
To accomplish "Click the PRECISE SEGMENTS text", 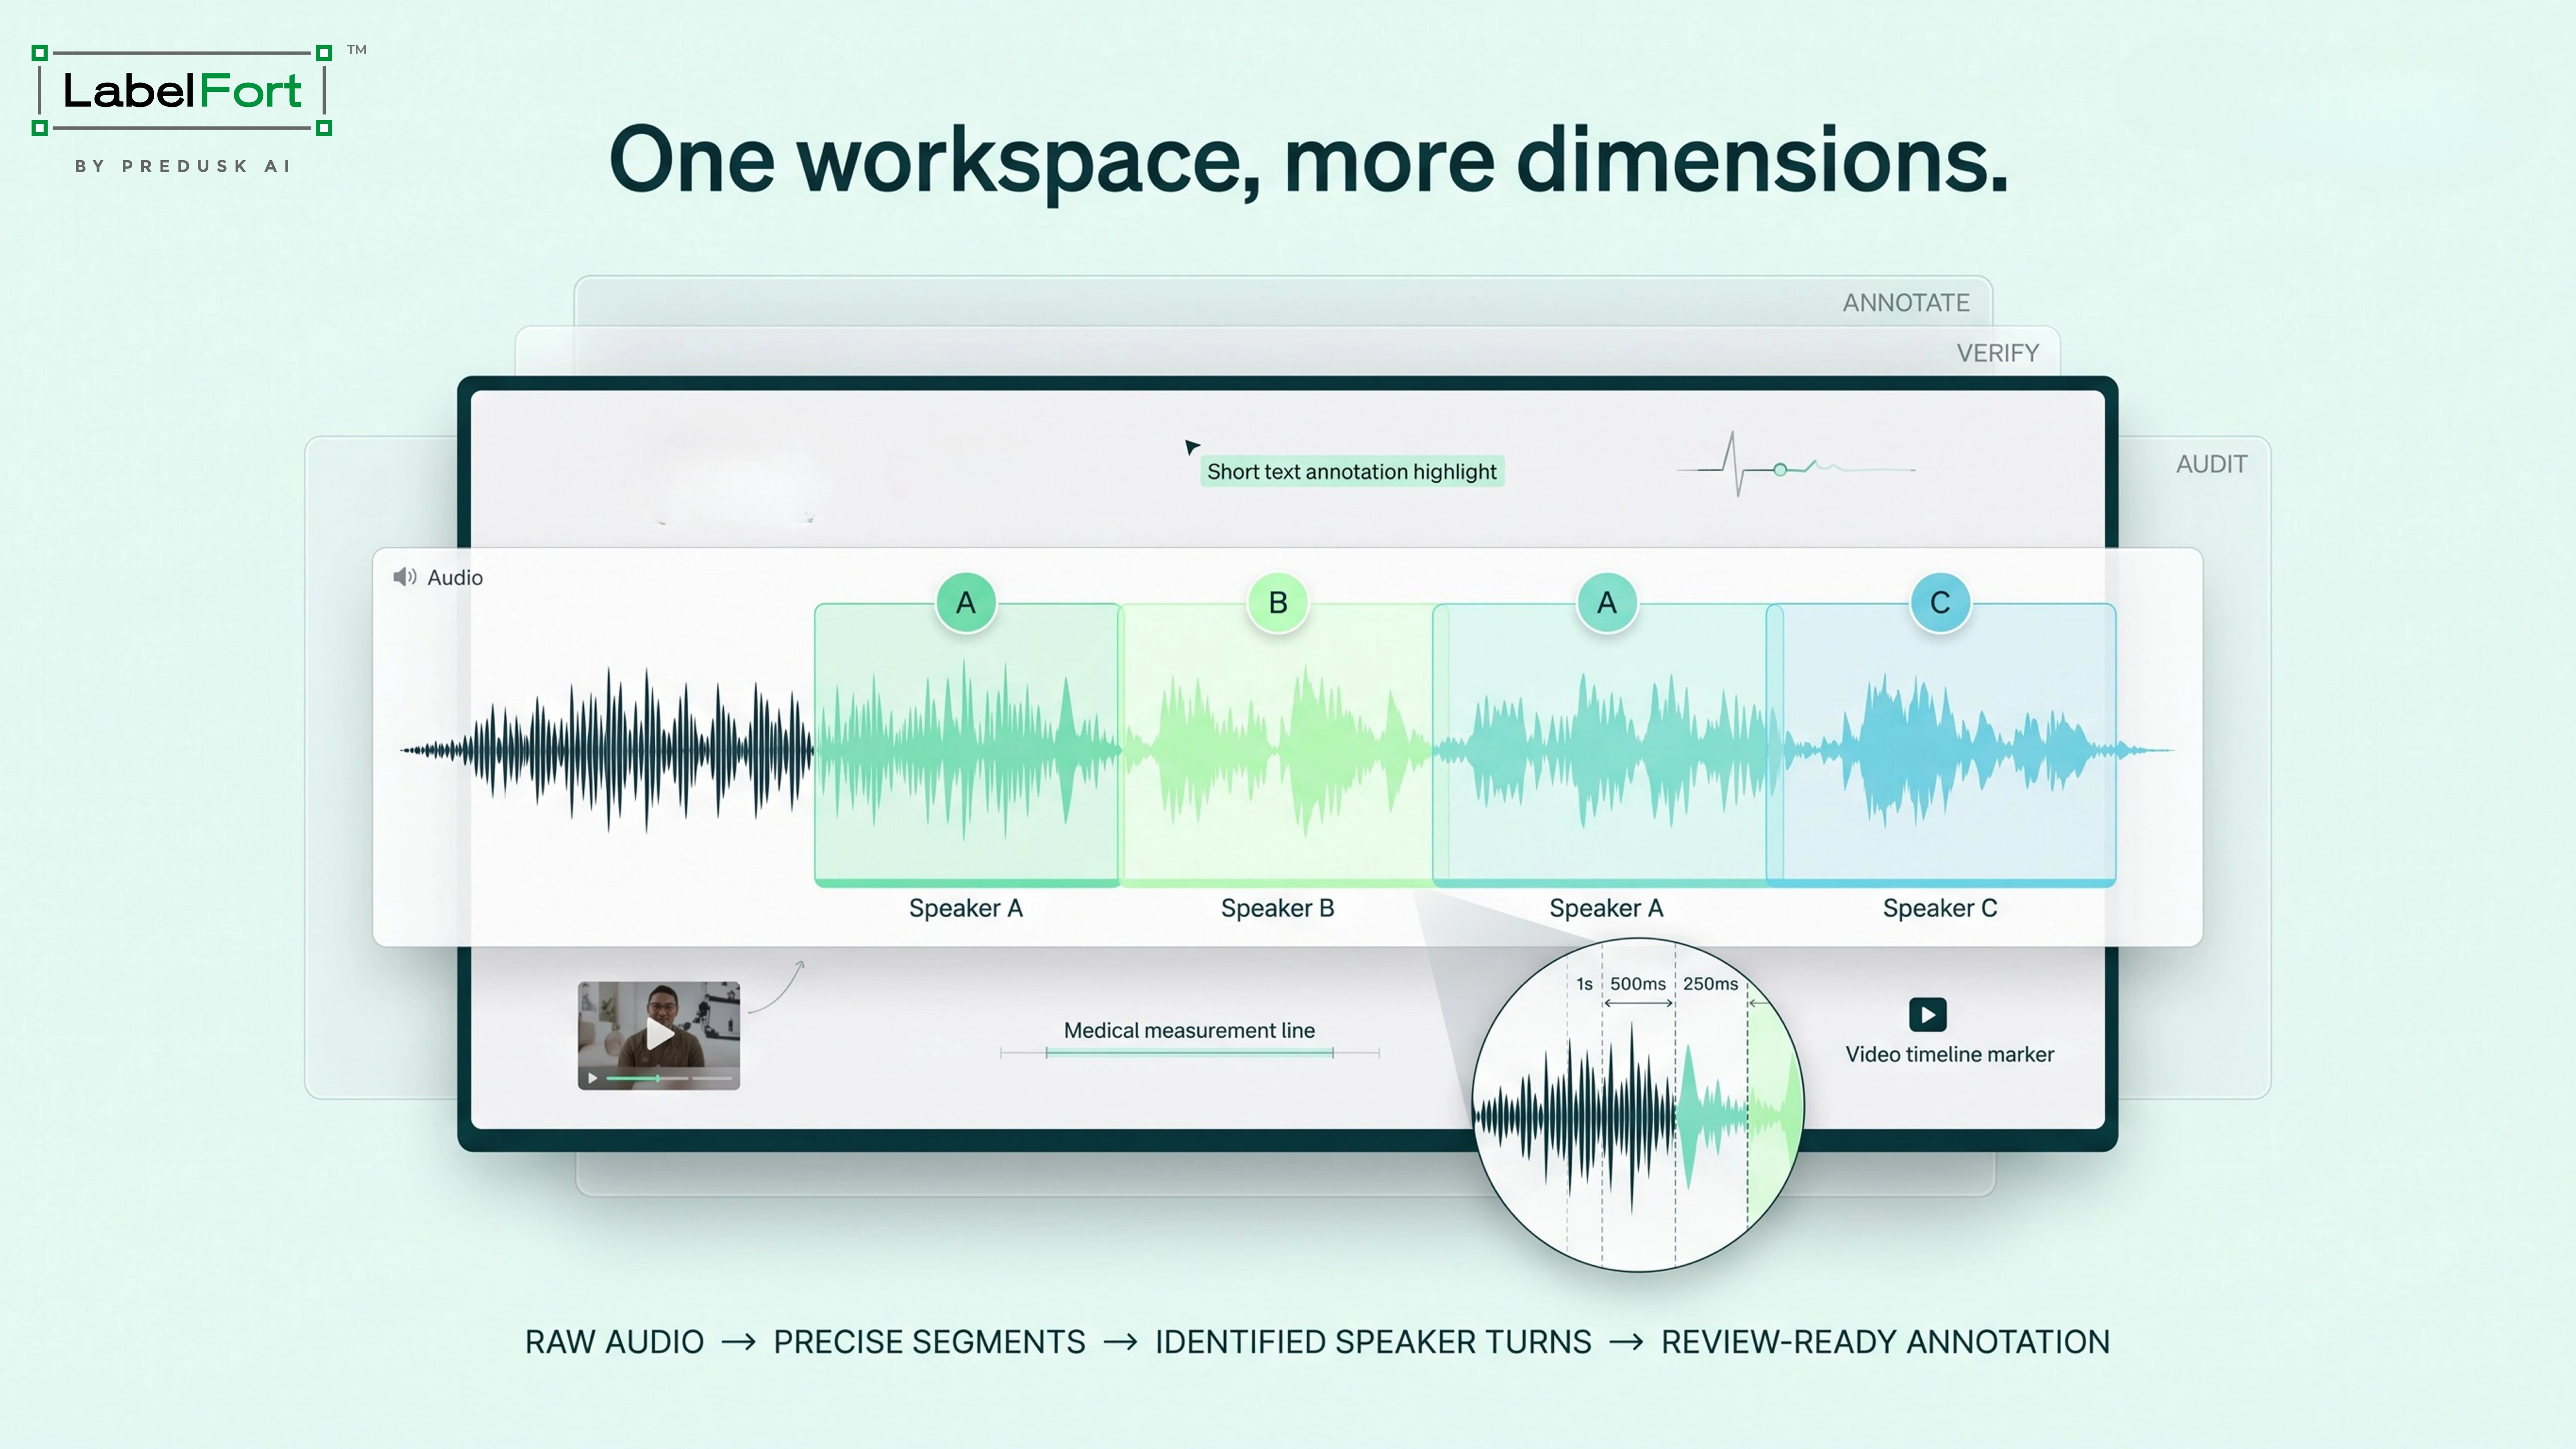I will point(929,1342).
